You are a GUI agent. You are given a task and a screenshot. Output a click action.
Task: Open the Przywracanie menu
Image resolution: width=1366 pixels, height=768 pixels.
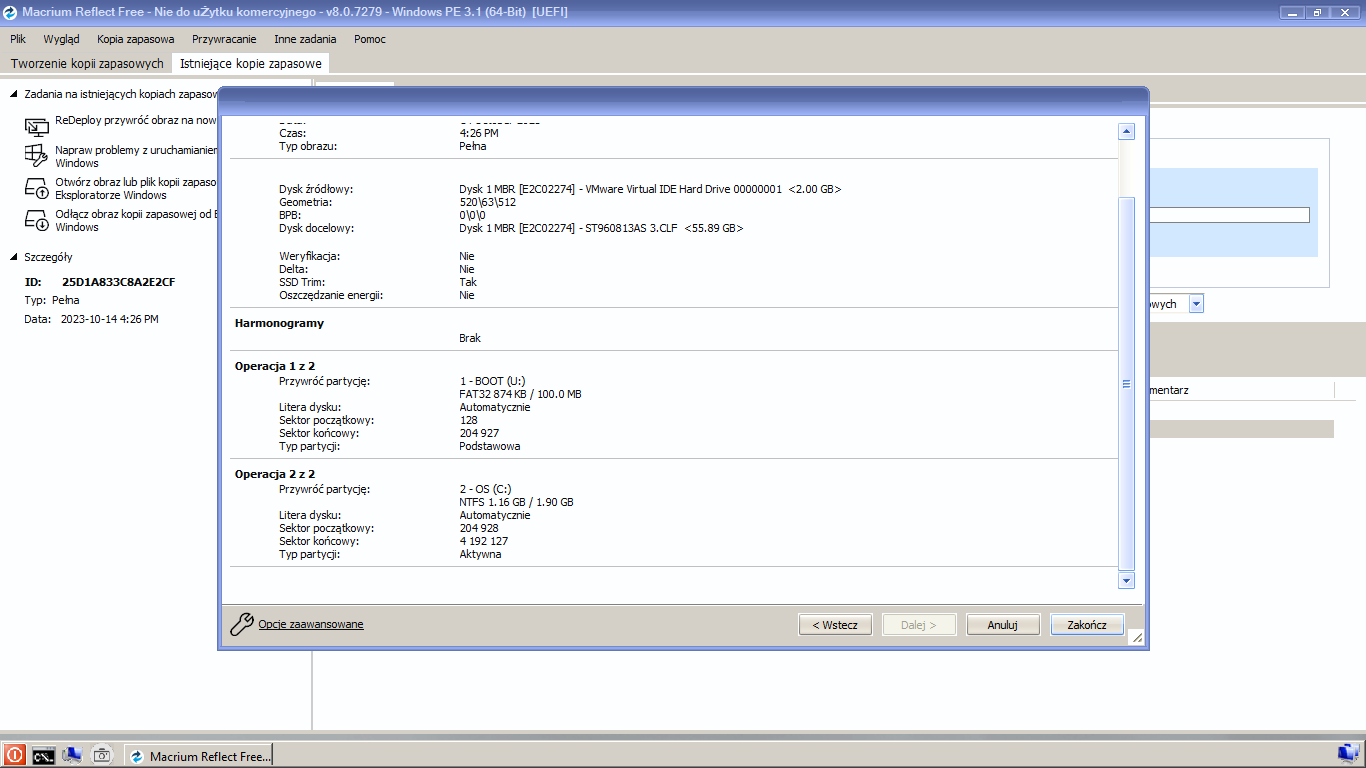[224, 39]
